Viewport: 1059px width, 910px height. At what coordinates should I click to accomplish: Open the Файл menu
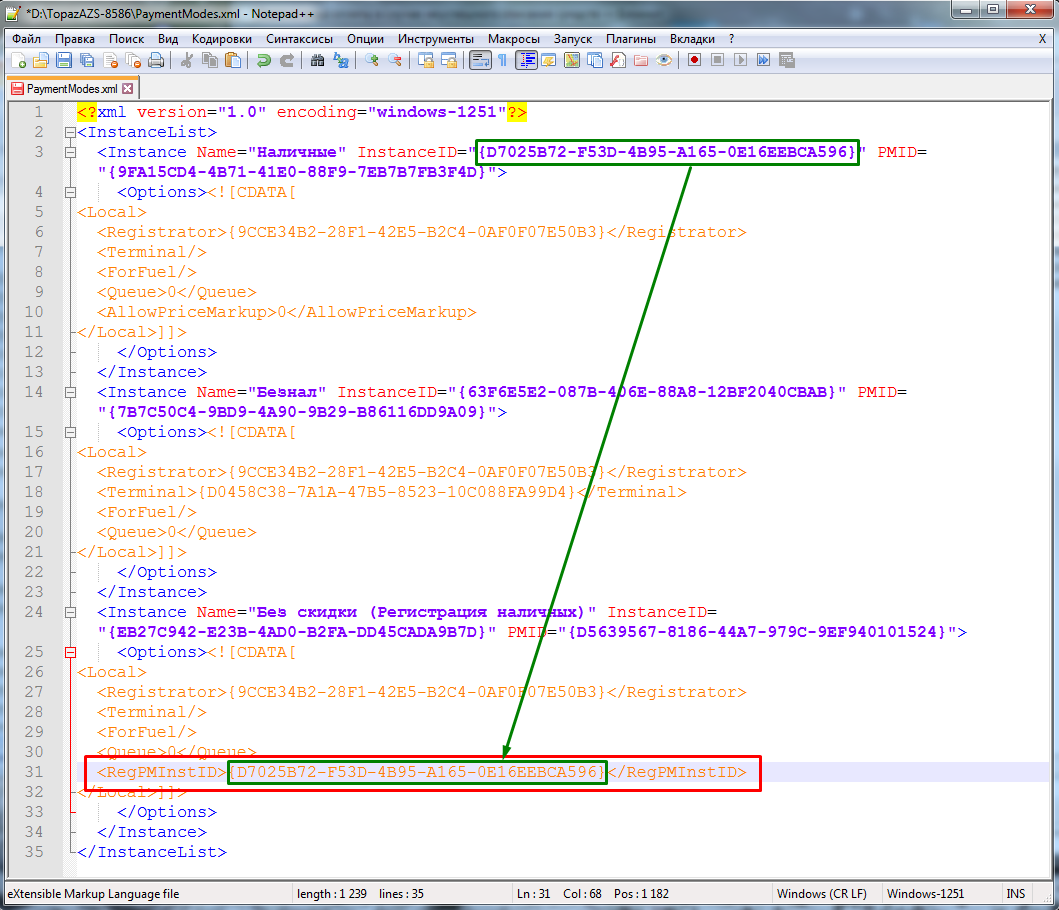[26, 39]
